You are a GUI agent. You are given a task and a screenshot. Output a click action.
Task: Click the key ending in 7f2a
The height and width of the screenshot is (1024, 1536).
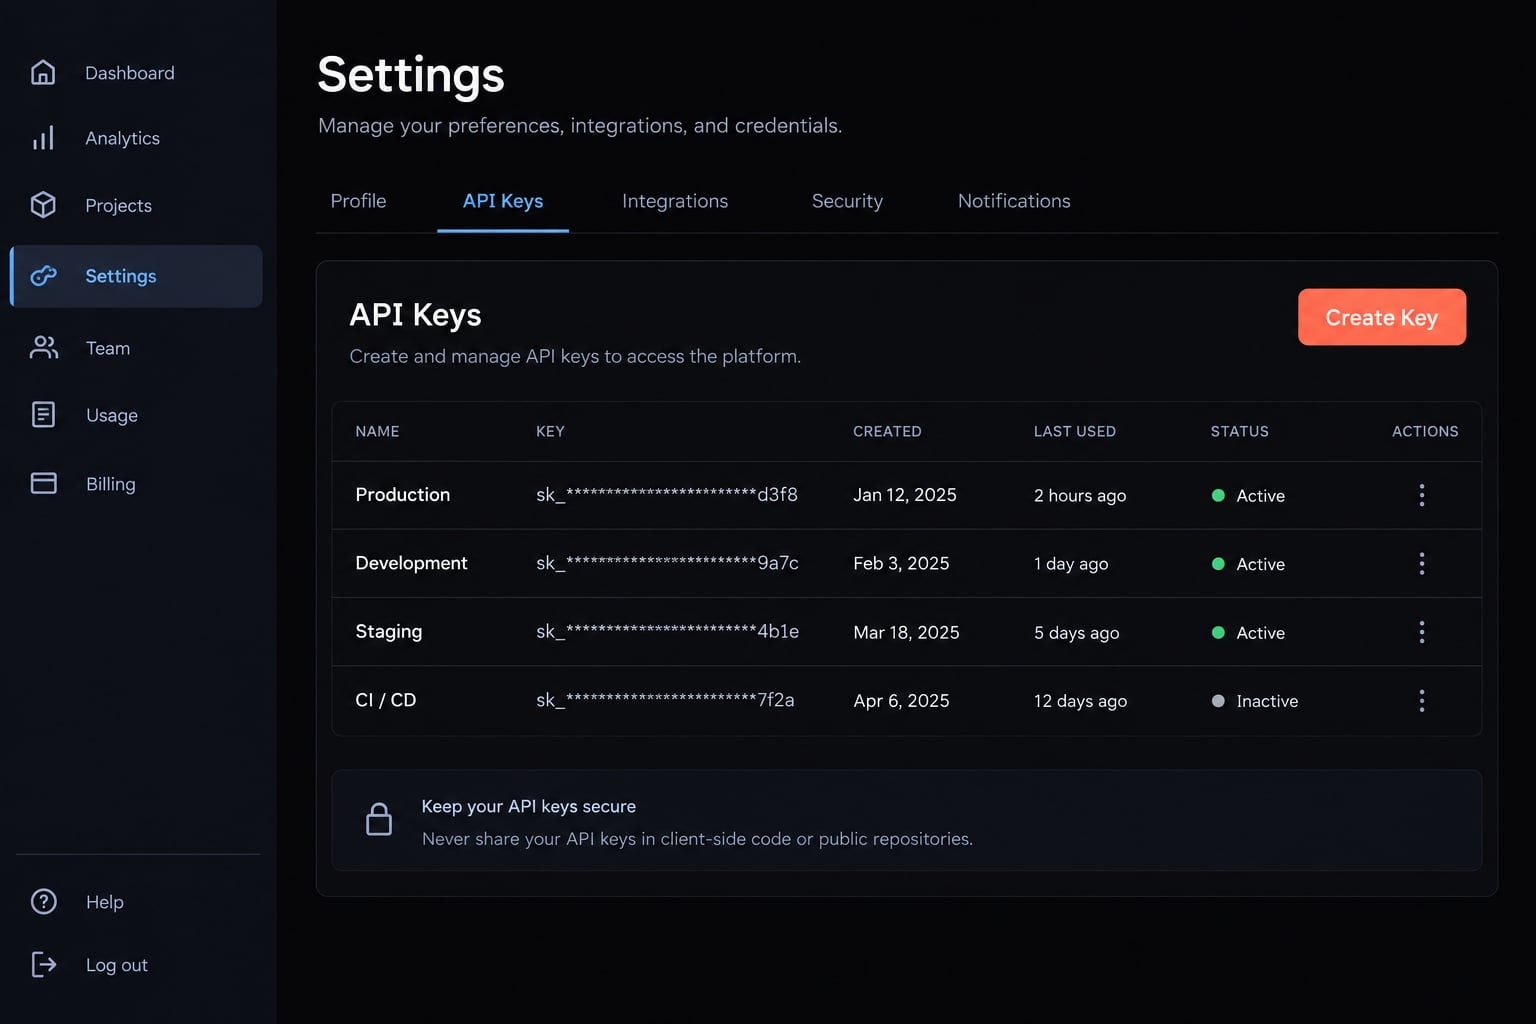tap(665, 700)
